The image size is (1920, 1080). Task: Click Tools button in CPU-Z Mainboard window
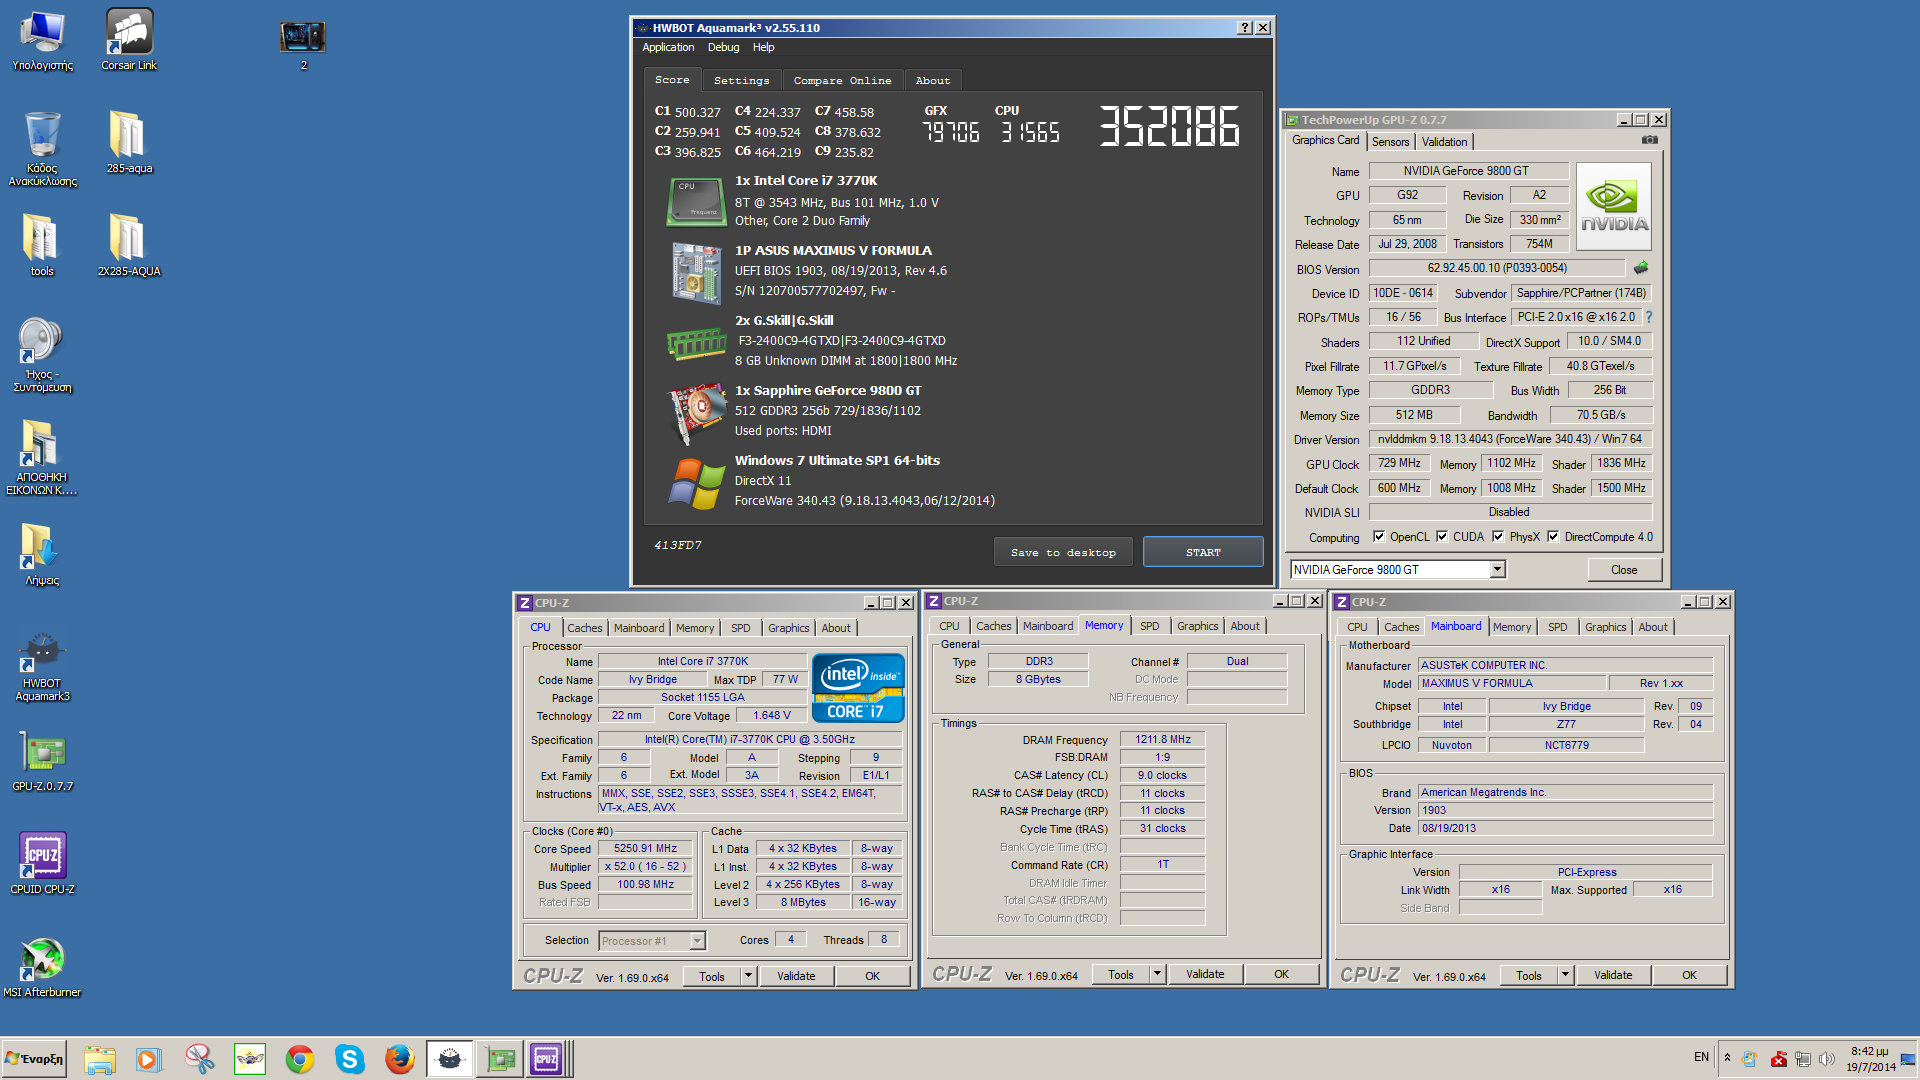click(1529, 975)
